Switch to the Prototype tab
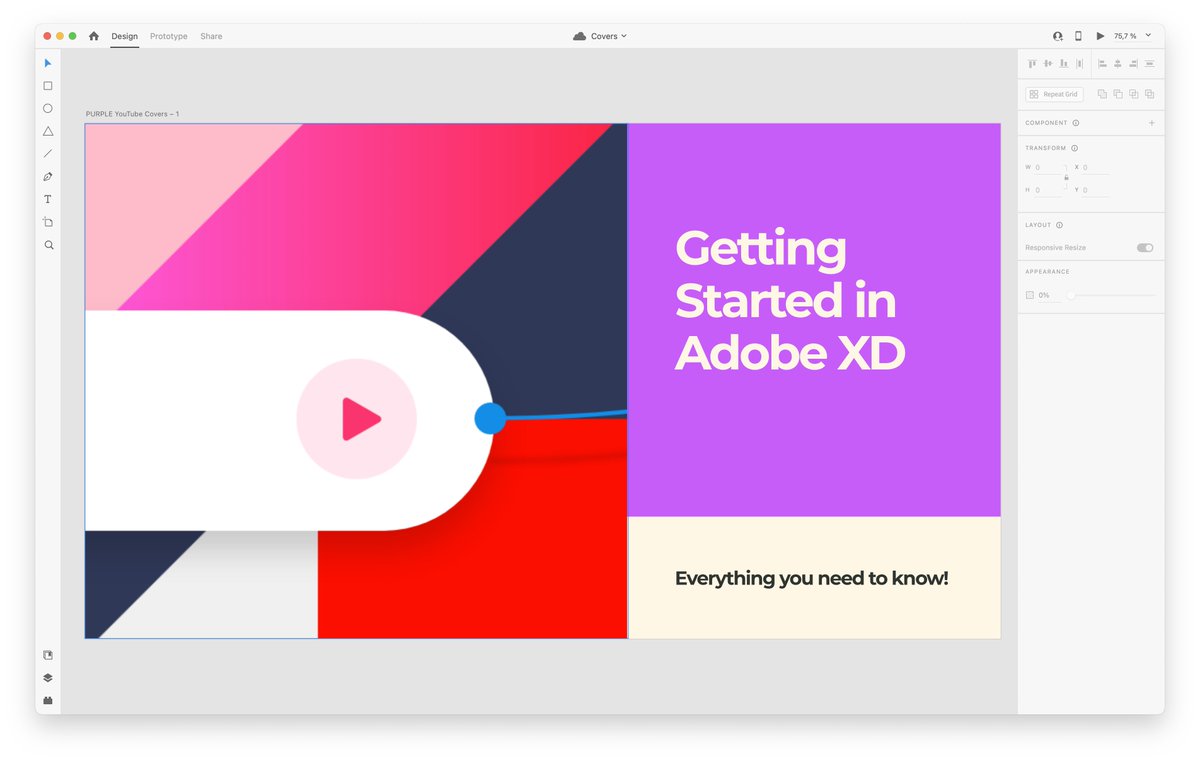The image size is (1200, 761). click(x=169, y=36)
